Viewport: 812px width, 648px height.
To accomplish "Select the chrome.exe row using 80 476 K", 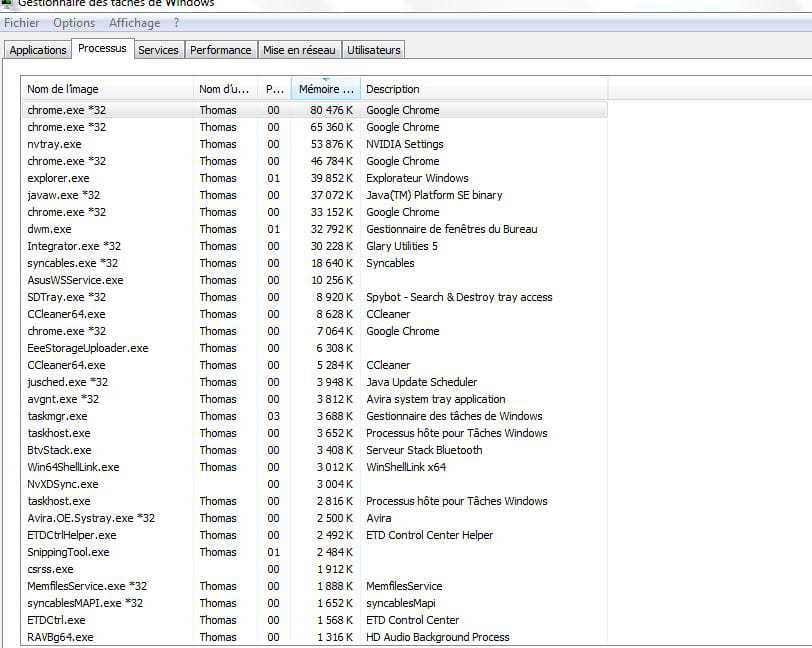I will point(314,110).
